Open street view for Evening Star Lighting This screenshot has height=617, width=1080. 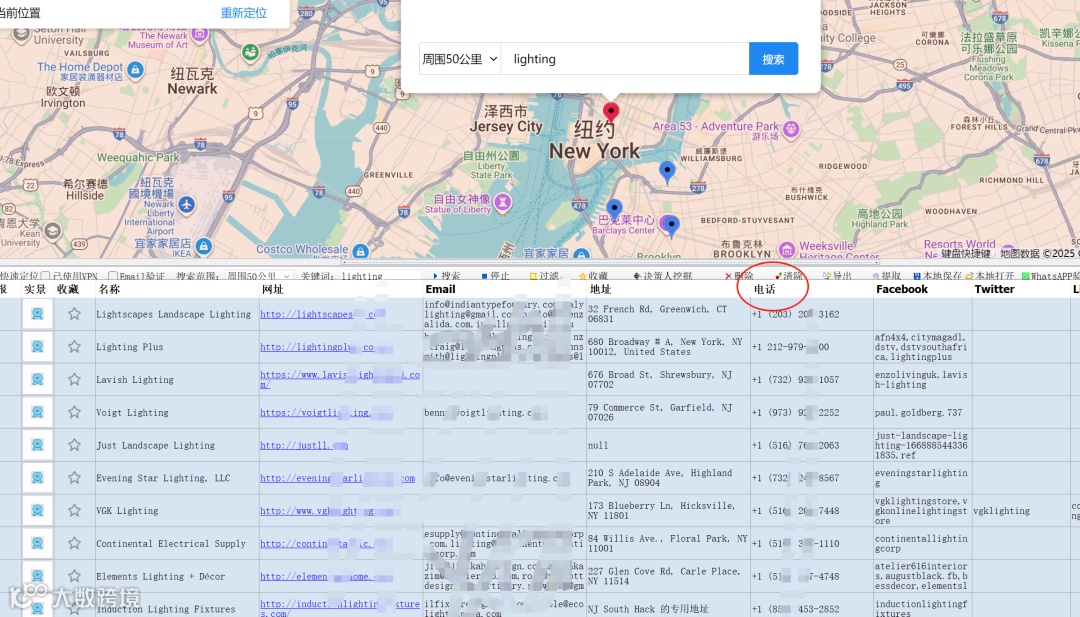37,477
